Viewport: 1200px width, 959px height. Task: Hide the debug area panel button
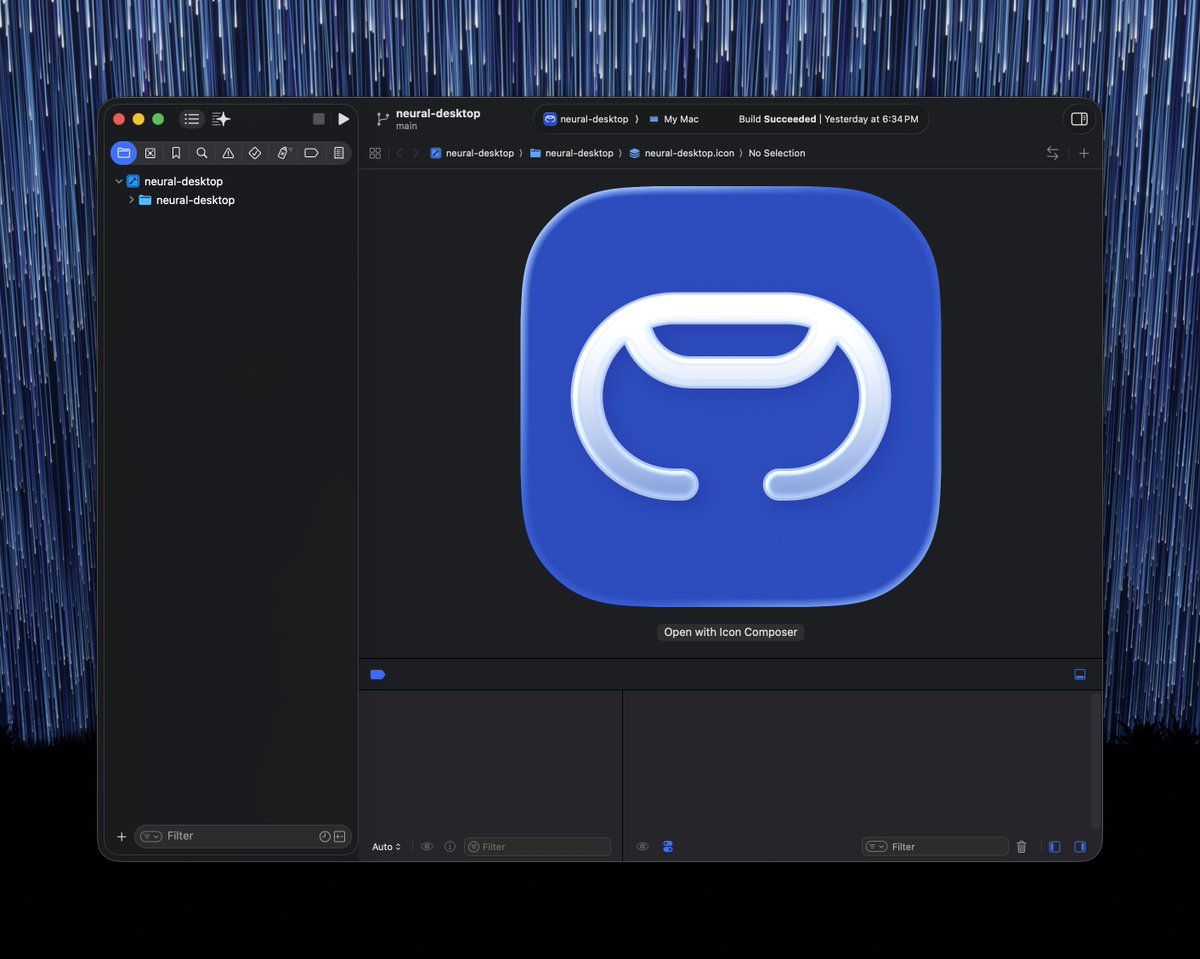click(x=1080, y=675)
